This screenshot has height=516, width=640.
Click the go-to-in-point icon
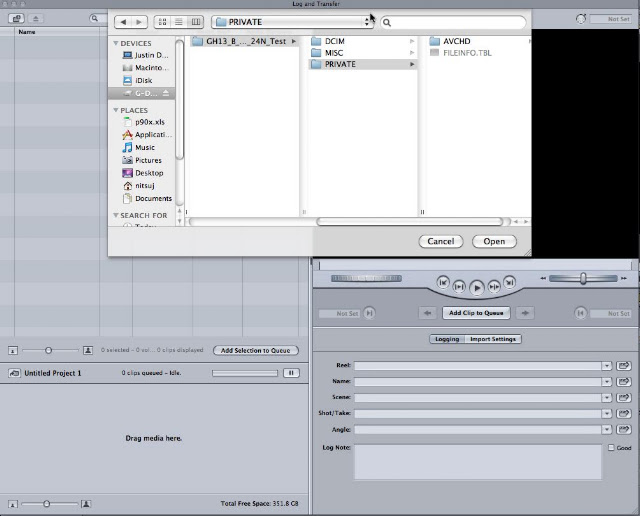369,313
